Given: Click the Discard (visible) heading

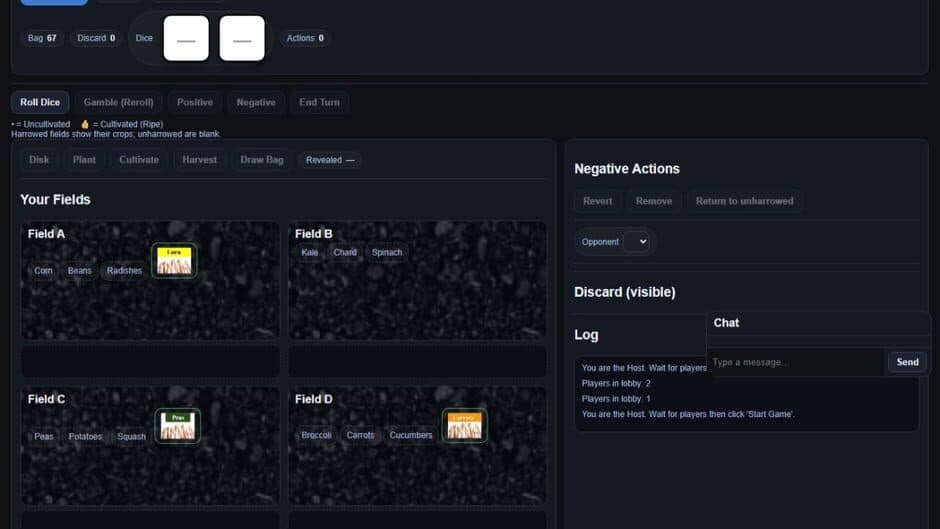Looking at the screenshot, I should (625, 292).
